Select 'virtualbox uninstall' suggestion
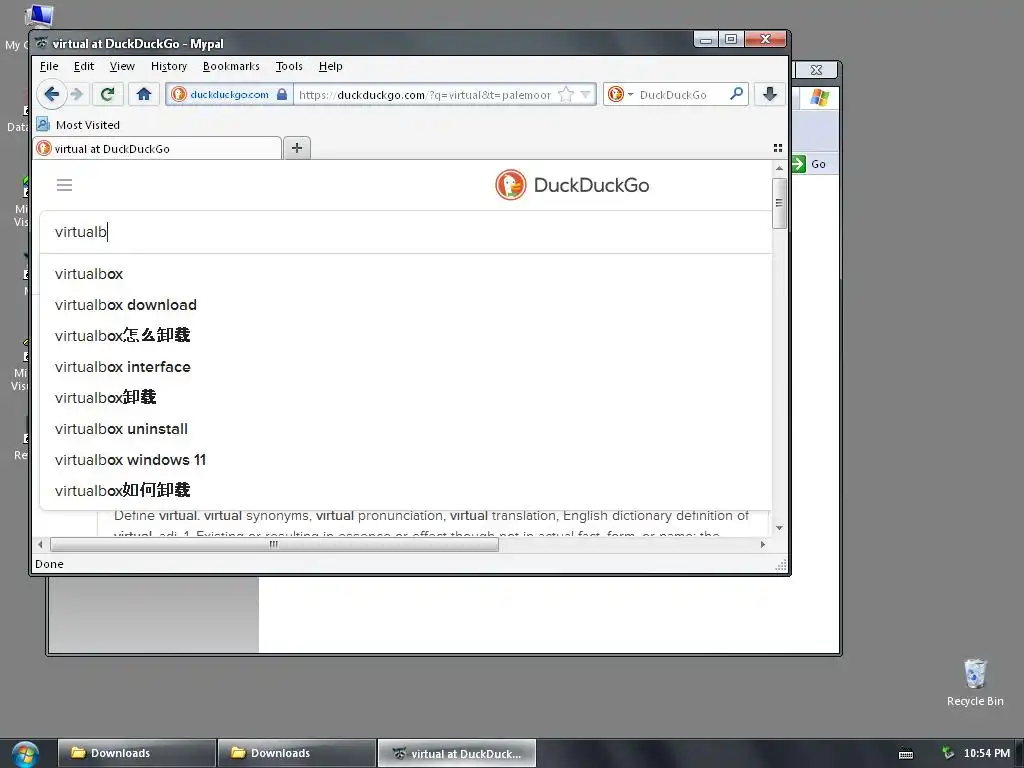Screen dimensions: 1024x768 [405, 429]
